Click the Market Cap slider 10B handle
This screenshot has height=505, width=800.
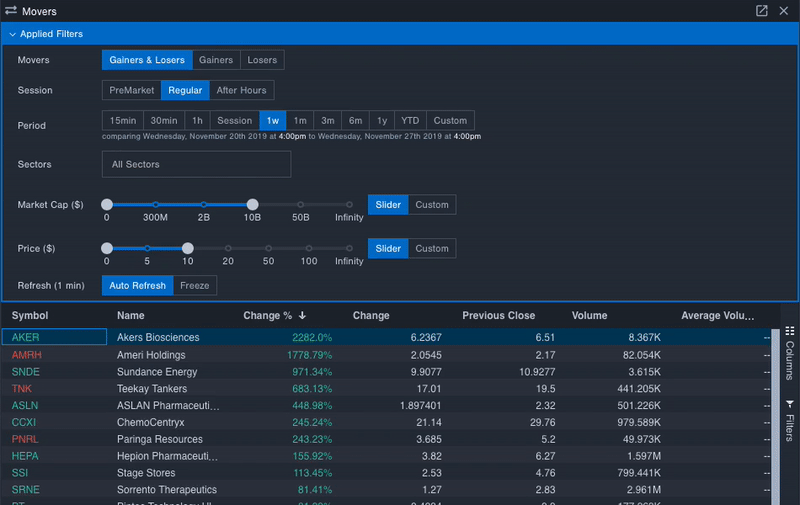pyautogui.click(x=253, y=205)
